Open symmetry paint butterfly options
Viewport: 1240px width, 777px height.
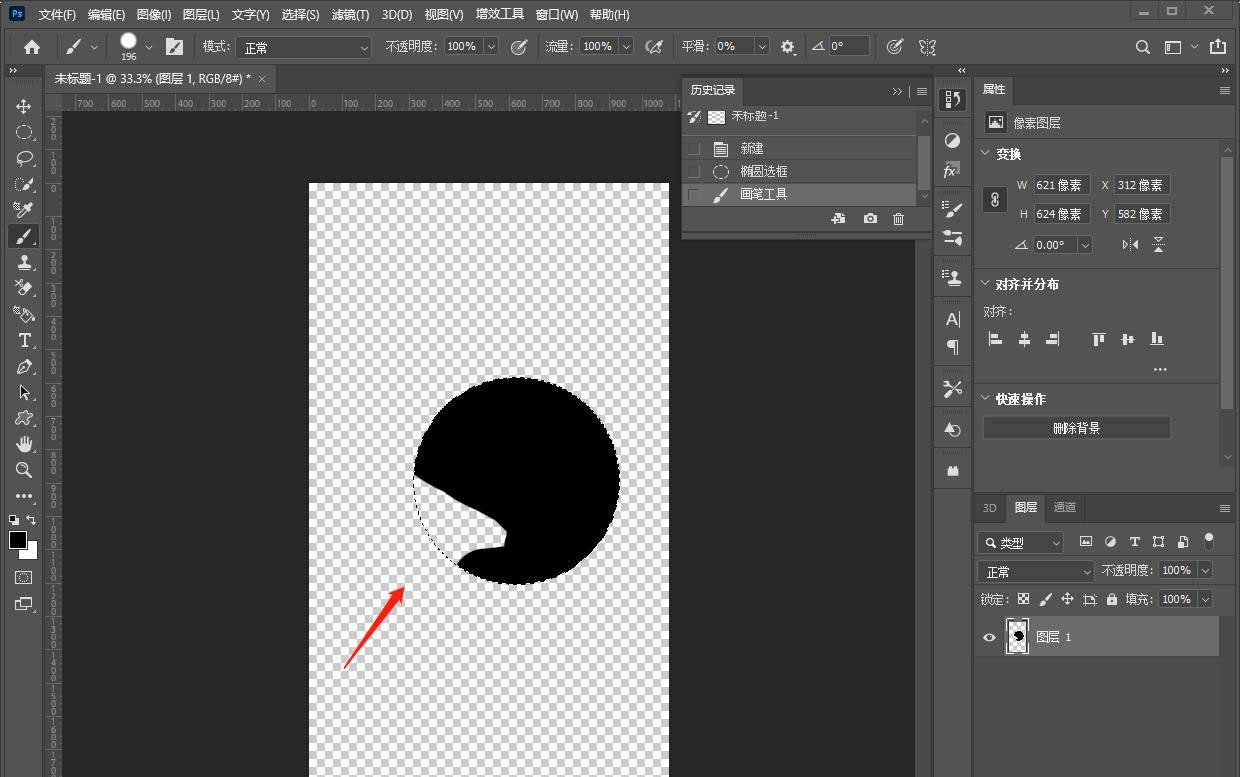pos(927,46)
